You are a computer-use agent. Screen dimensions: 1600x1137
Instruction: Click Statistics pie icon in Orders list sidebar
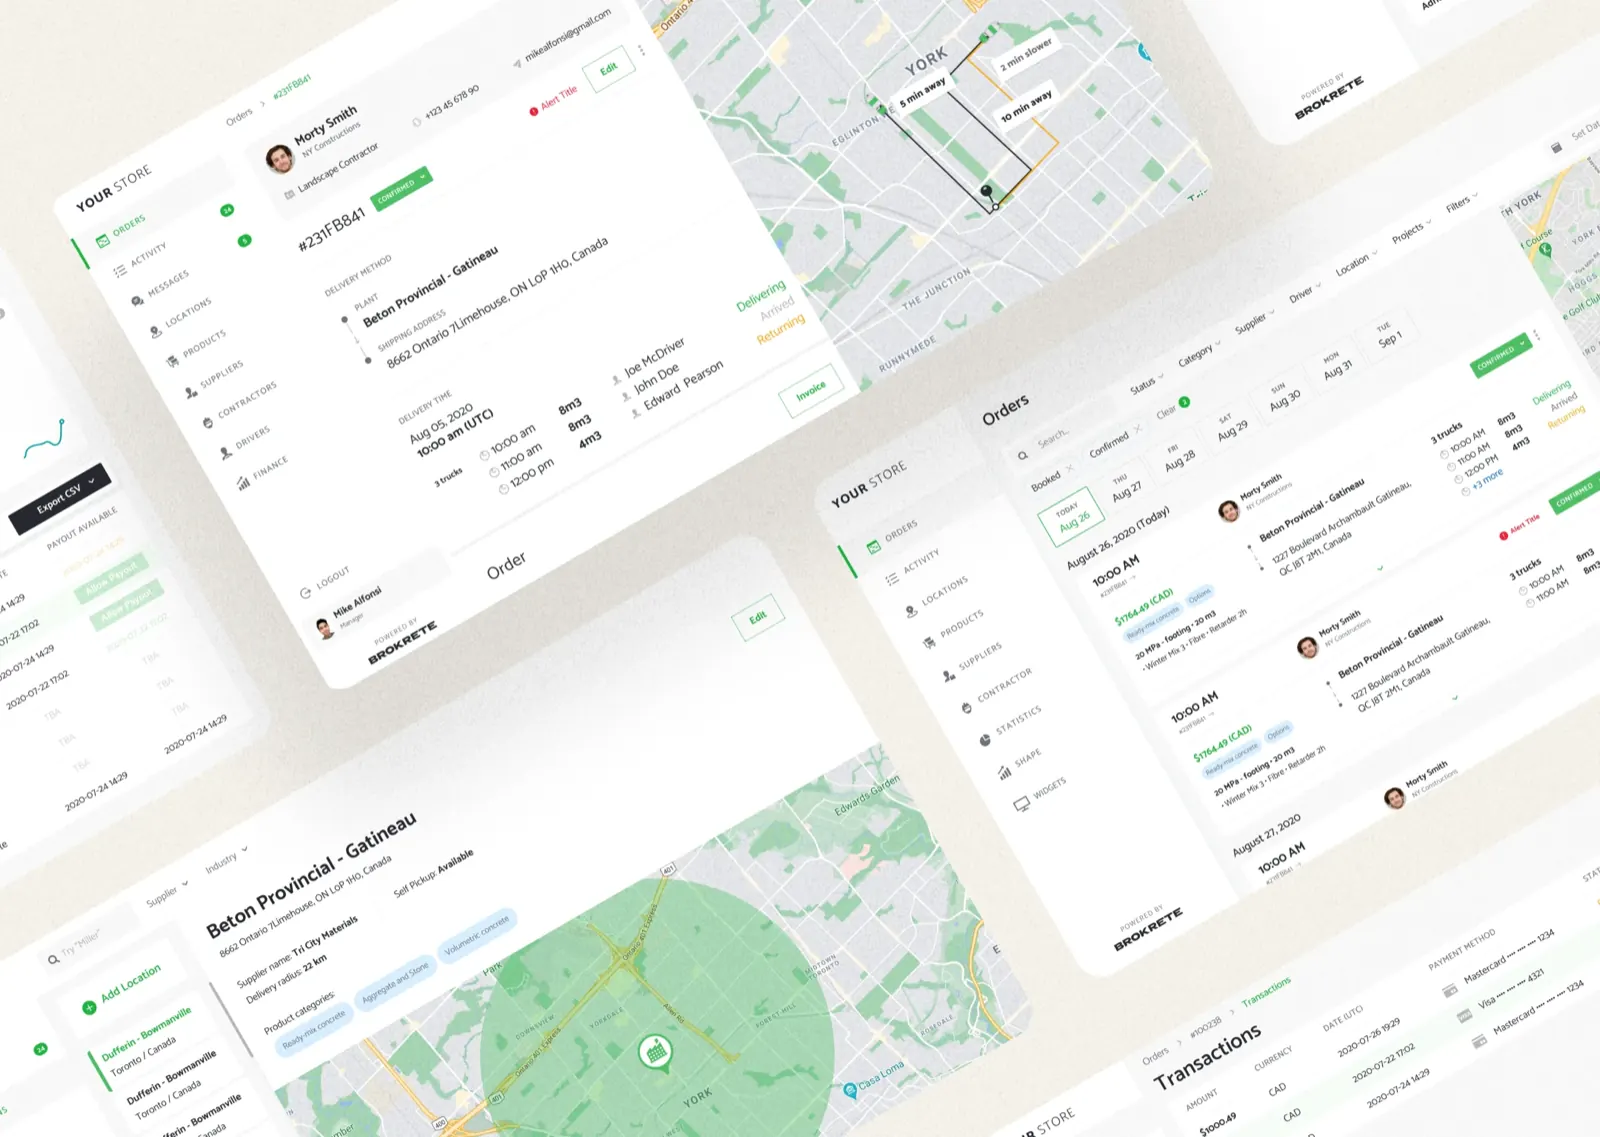coord(985,741)
